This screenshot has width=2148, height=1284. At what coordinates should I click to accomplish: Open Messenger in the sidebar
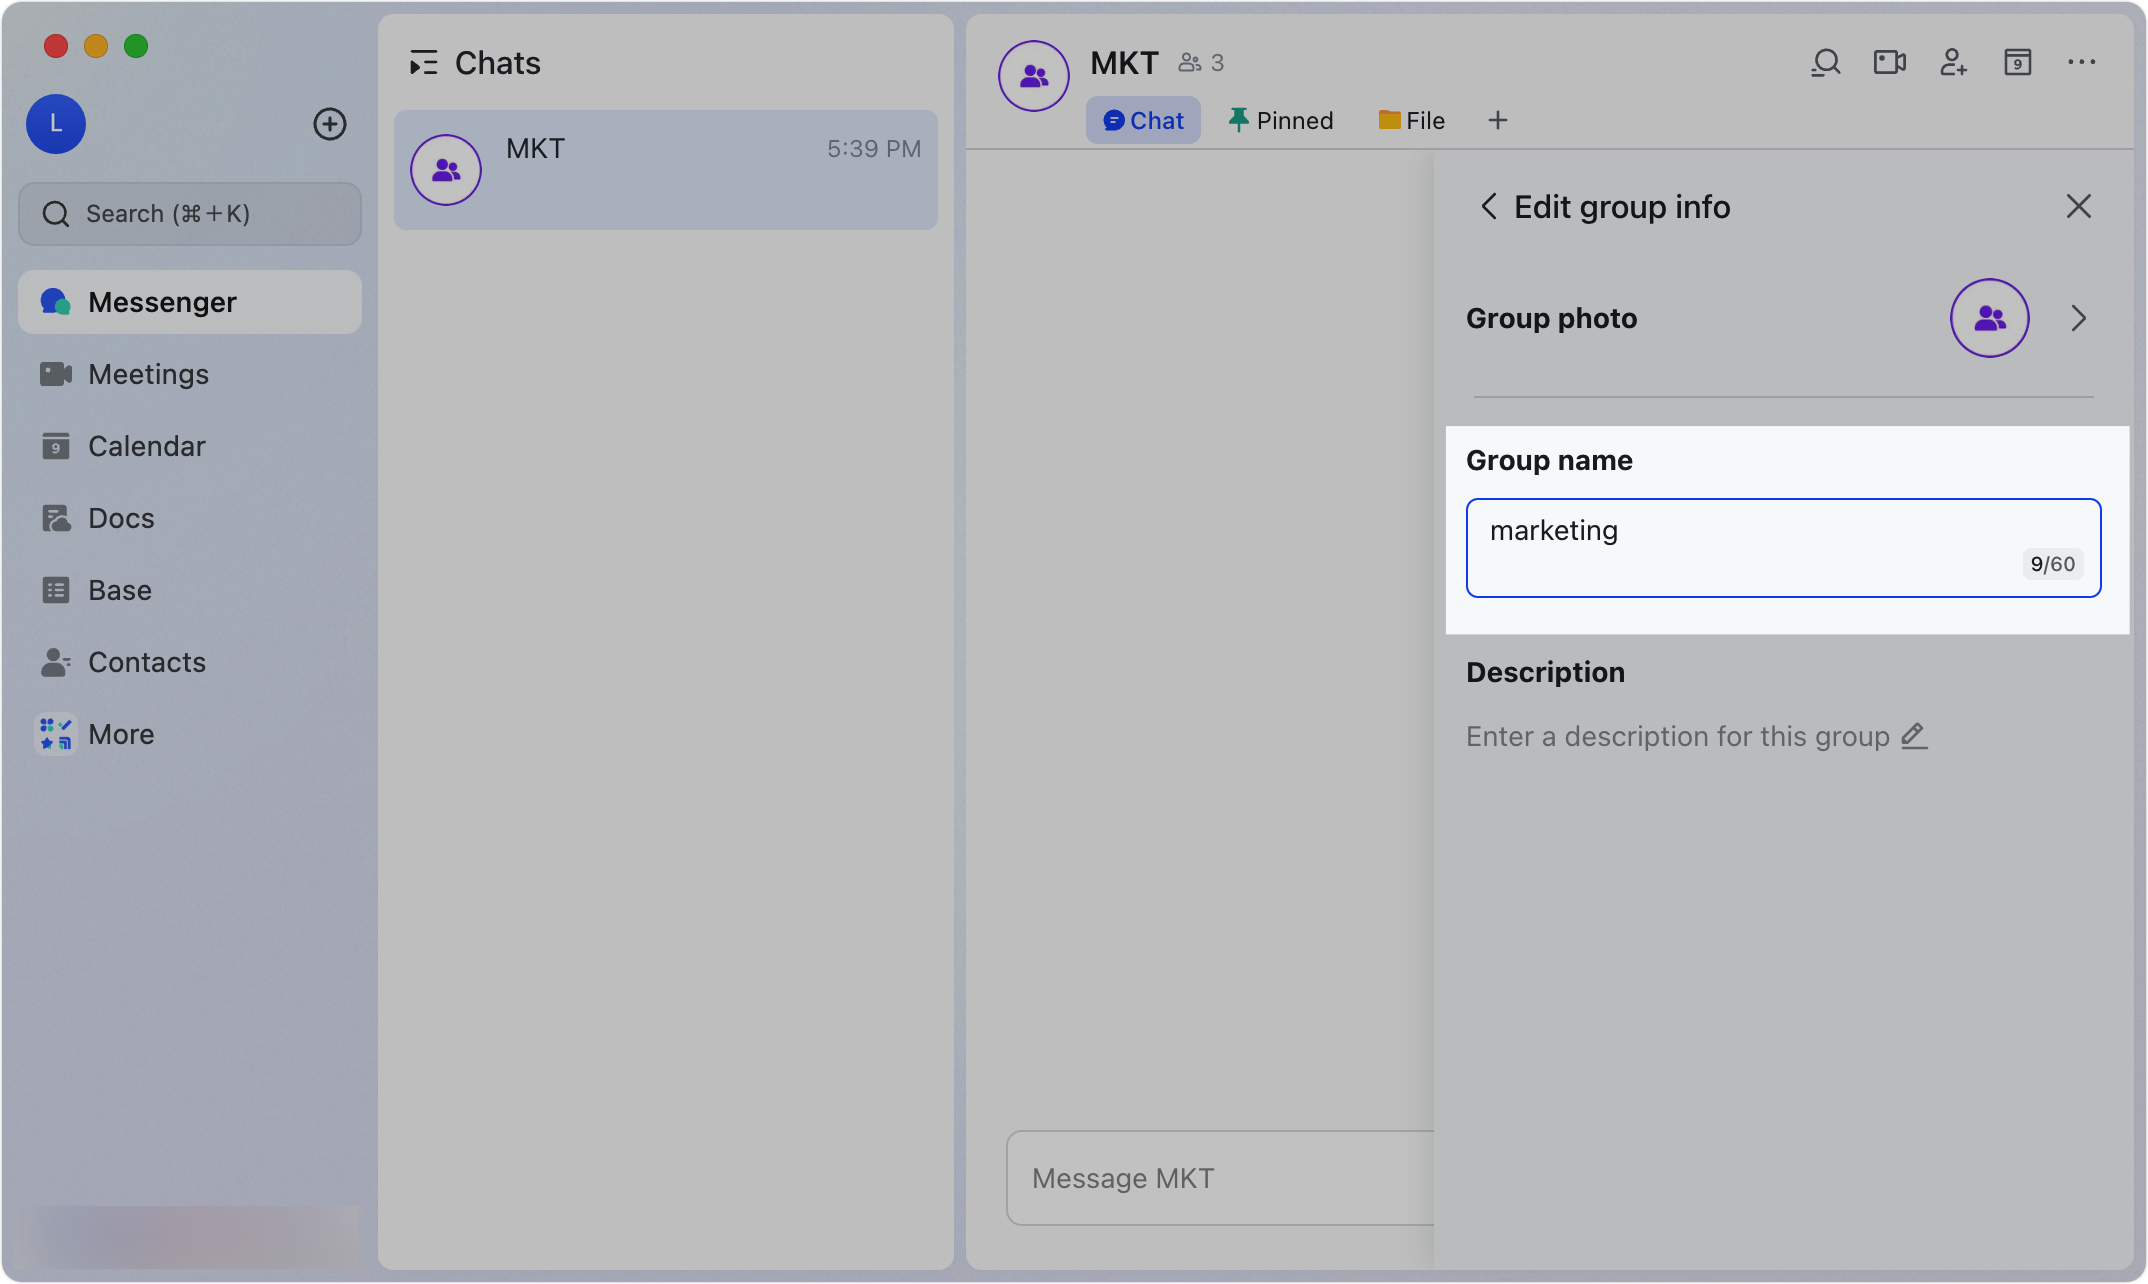coord(190,302)
